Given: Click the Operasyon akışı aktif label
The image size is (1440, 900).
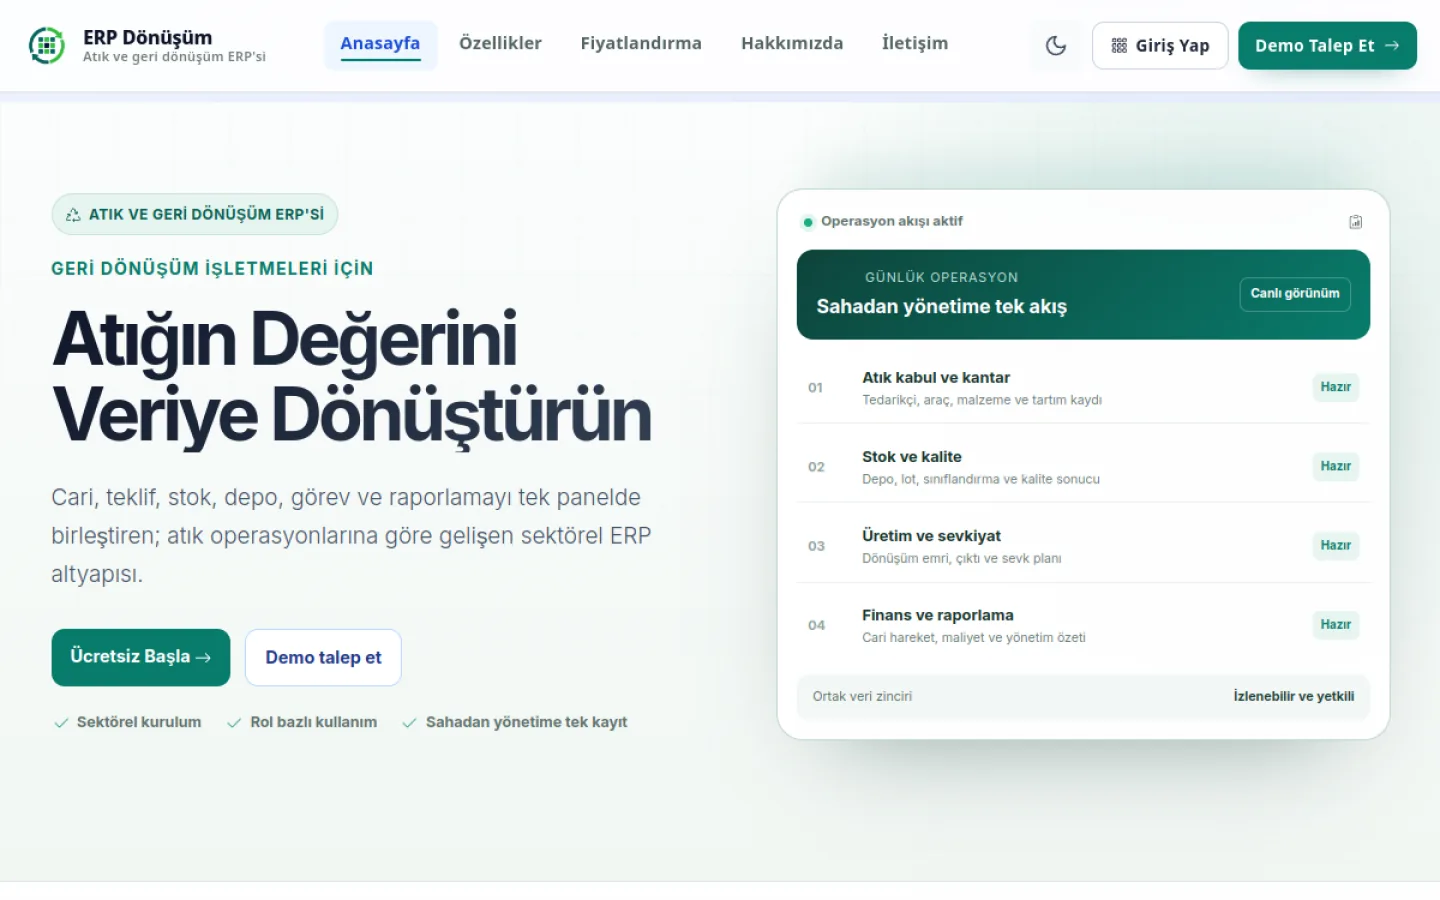Looking at the screenshot, I should coord(892,221).
